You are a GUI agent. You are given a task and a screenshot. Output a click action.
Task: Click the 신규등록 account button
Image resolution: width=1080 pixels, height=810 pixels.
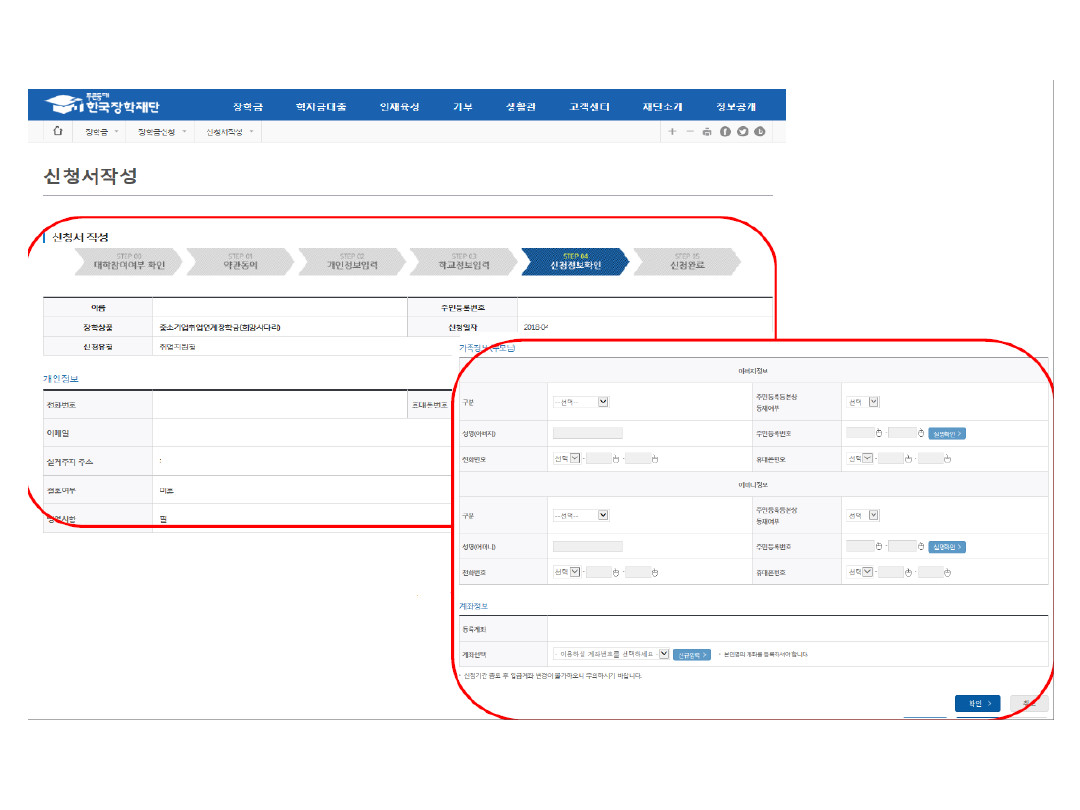click(691, 654)
